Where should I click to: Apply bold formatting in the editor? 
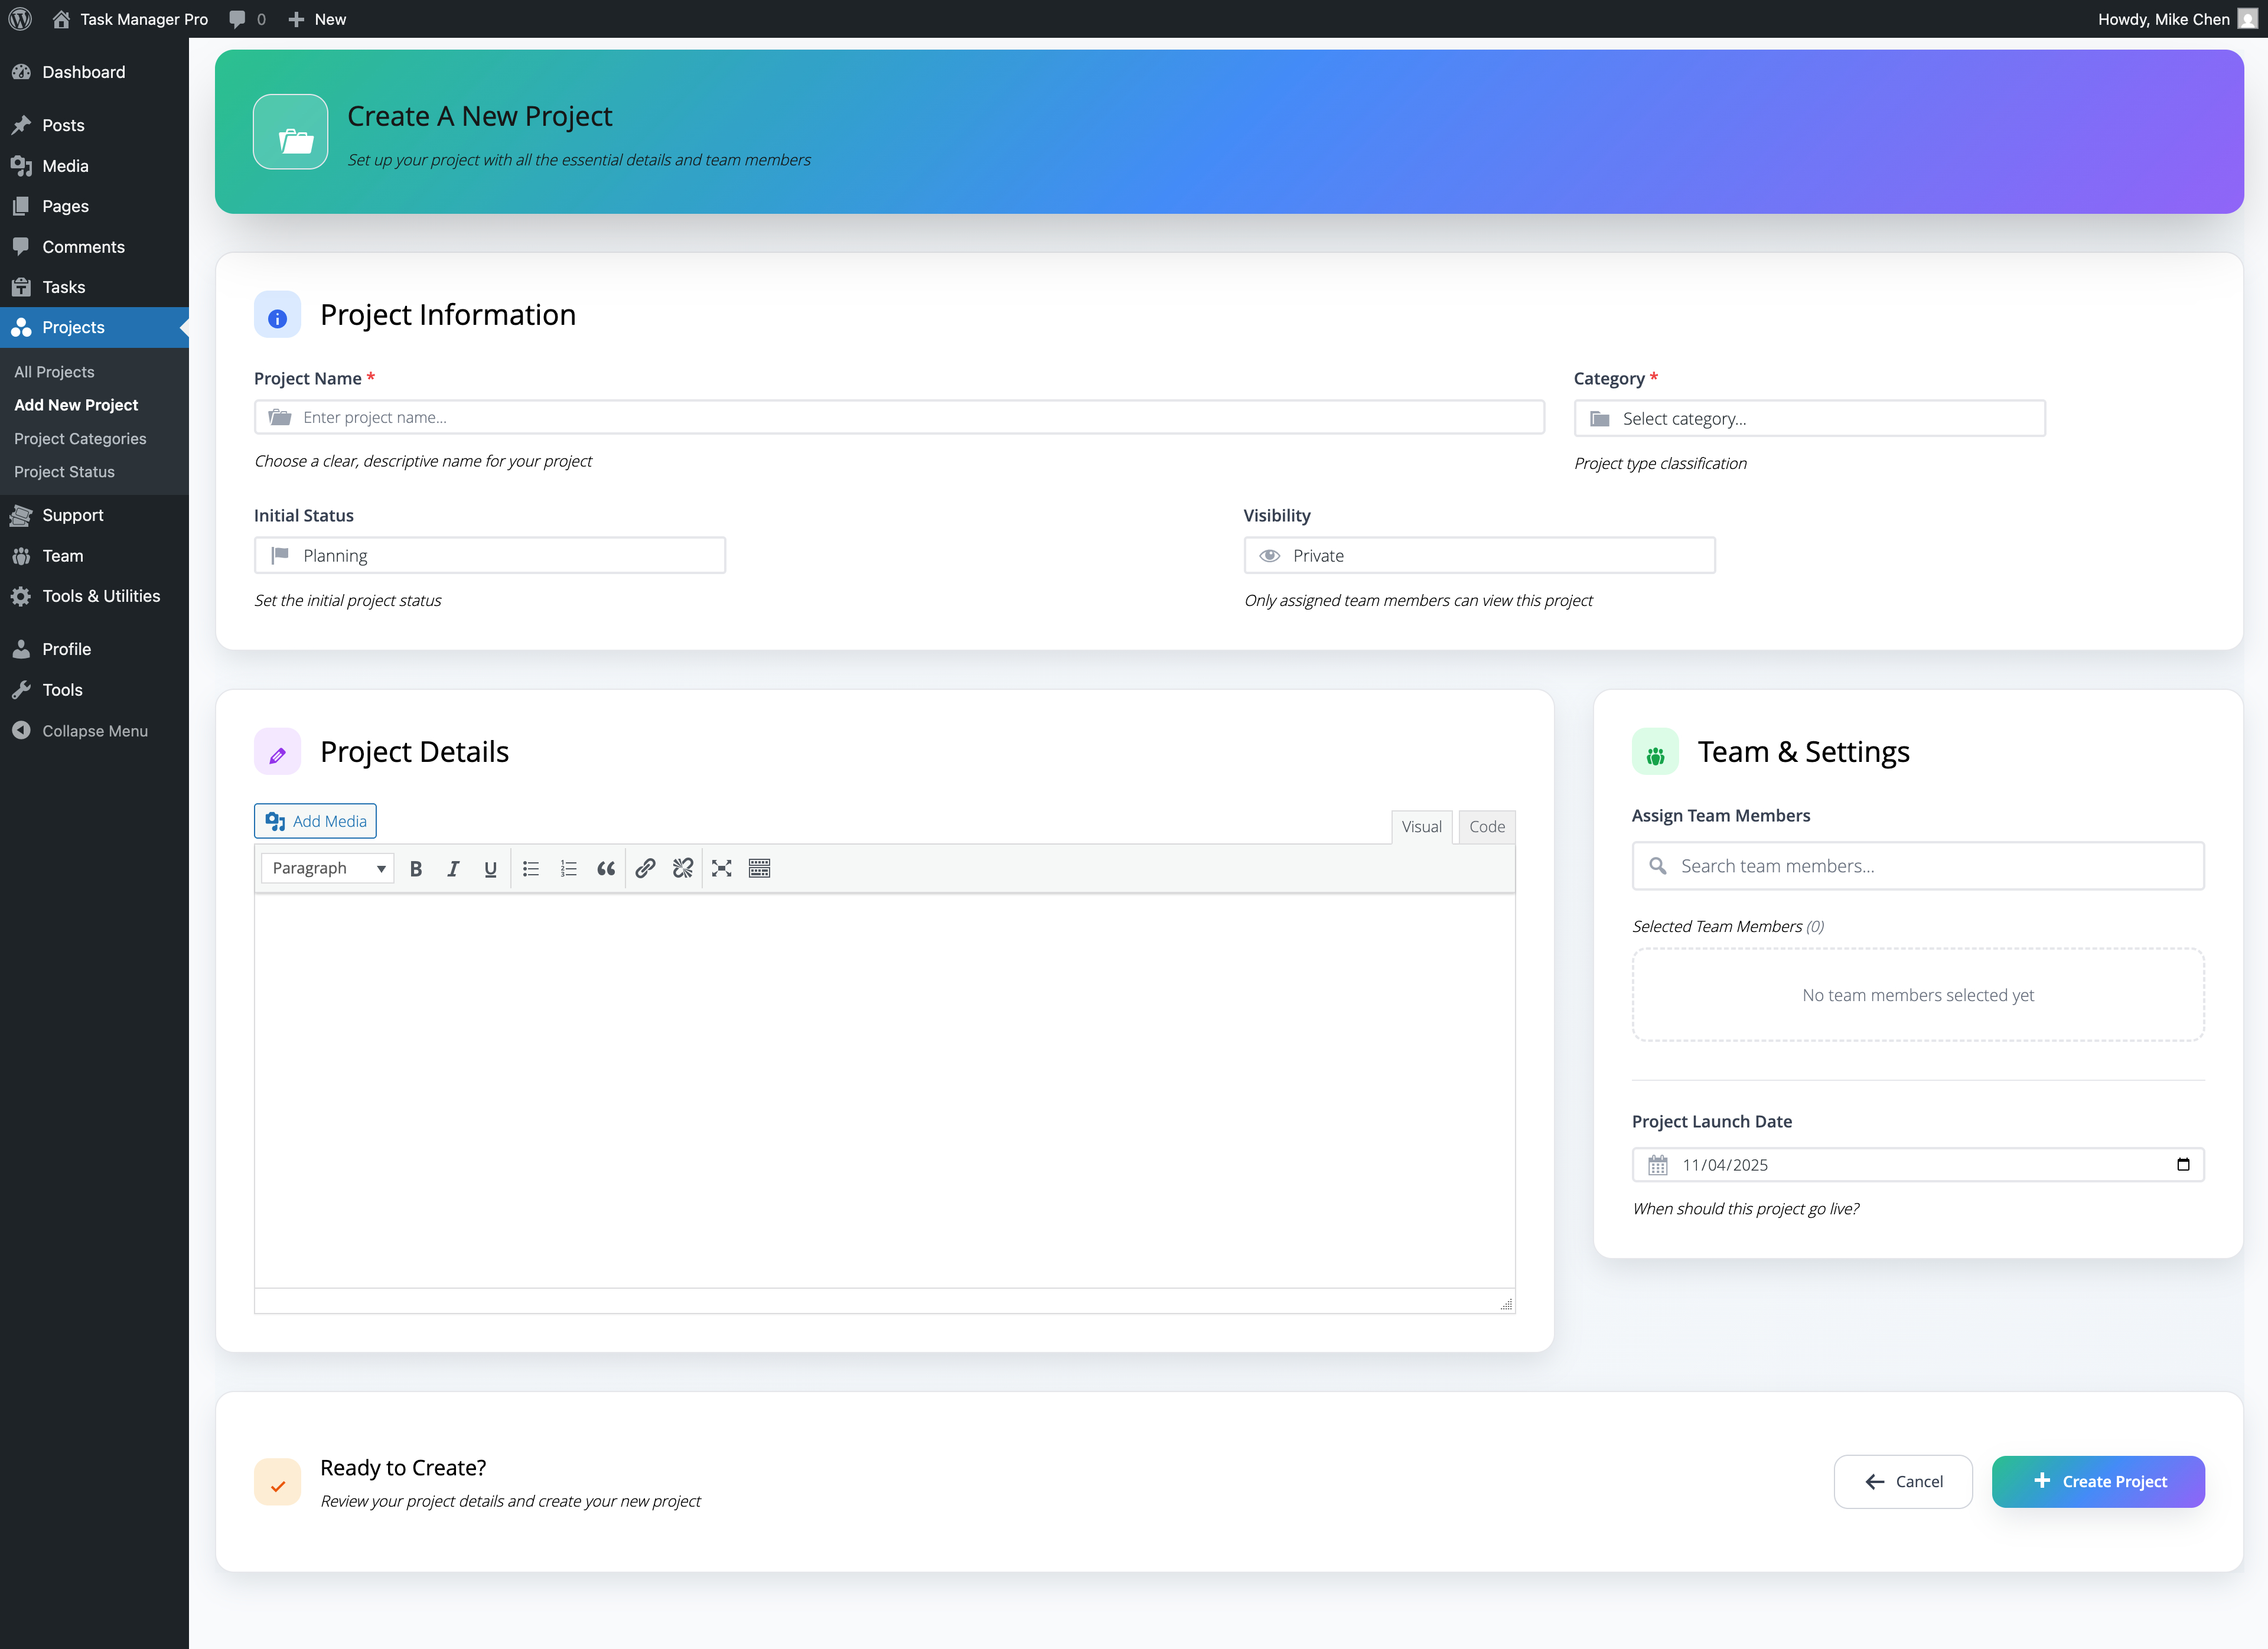(x=415, y=868)
